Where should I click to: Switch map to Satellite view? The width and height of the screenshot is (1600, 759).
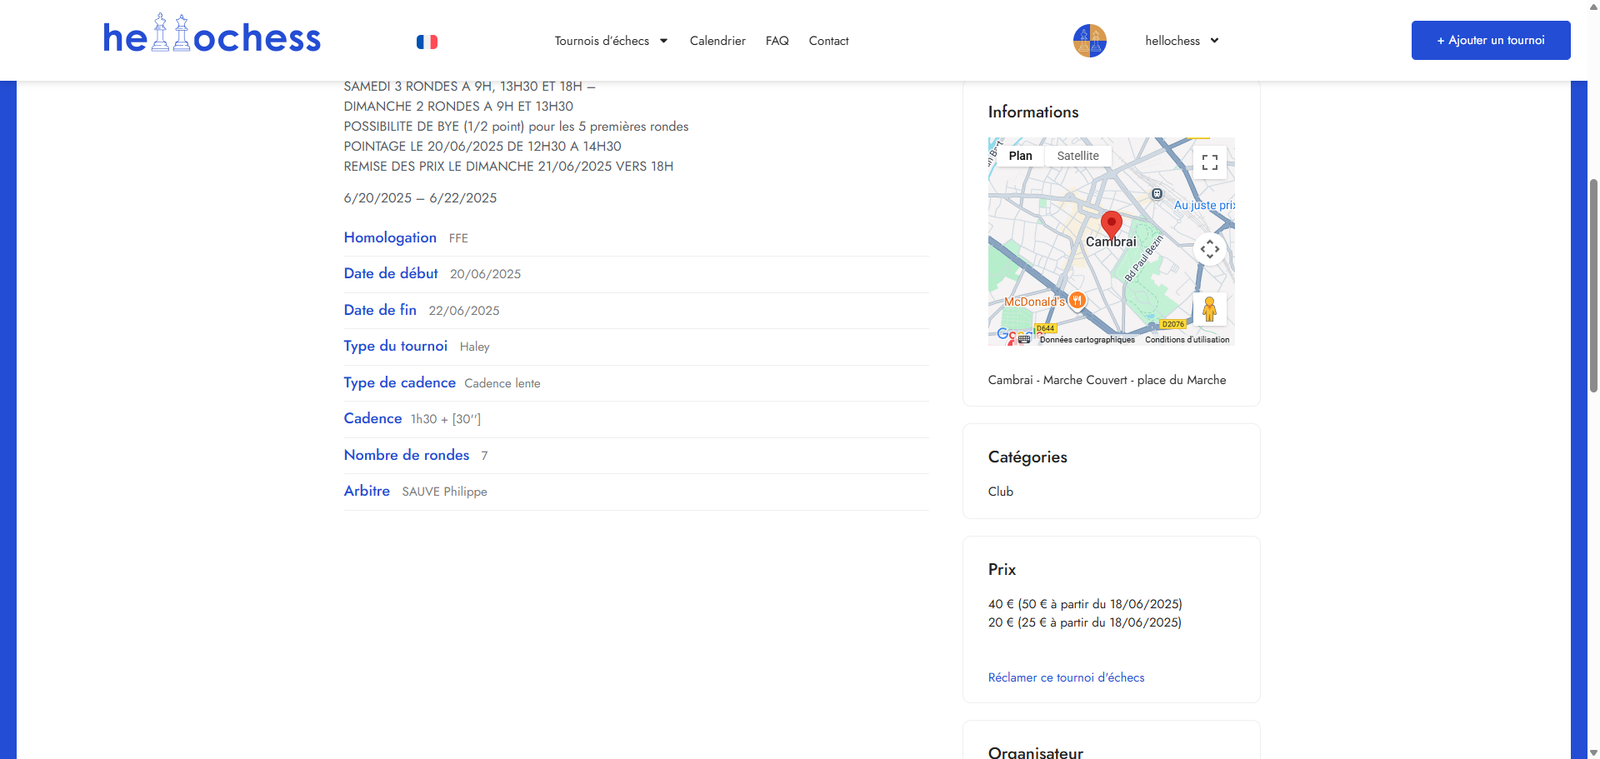[1077, 156]
